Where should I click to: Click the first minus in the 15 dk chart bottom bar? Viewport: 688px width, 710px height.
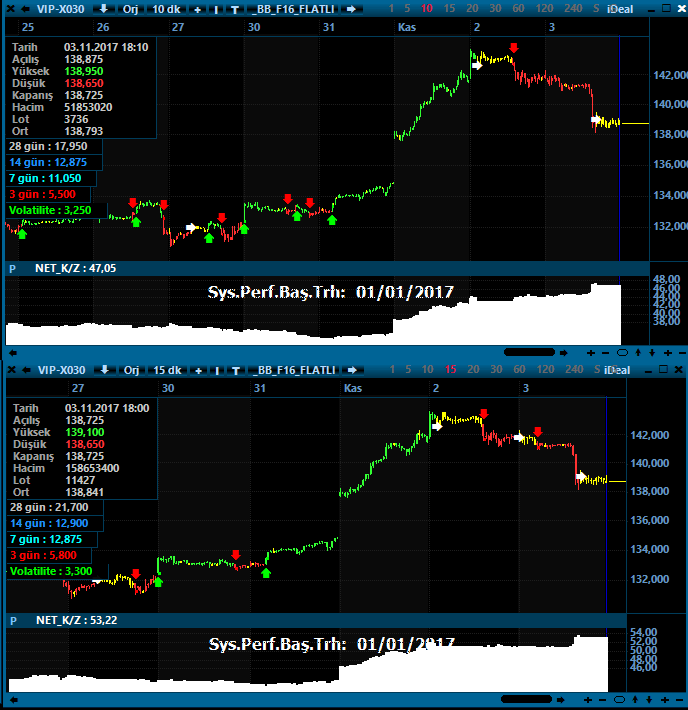pos(603,700)
